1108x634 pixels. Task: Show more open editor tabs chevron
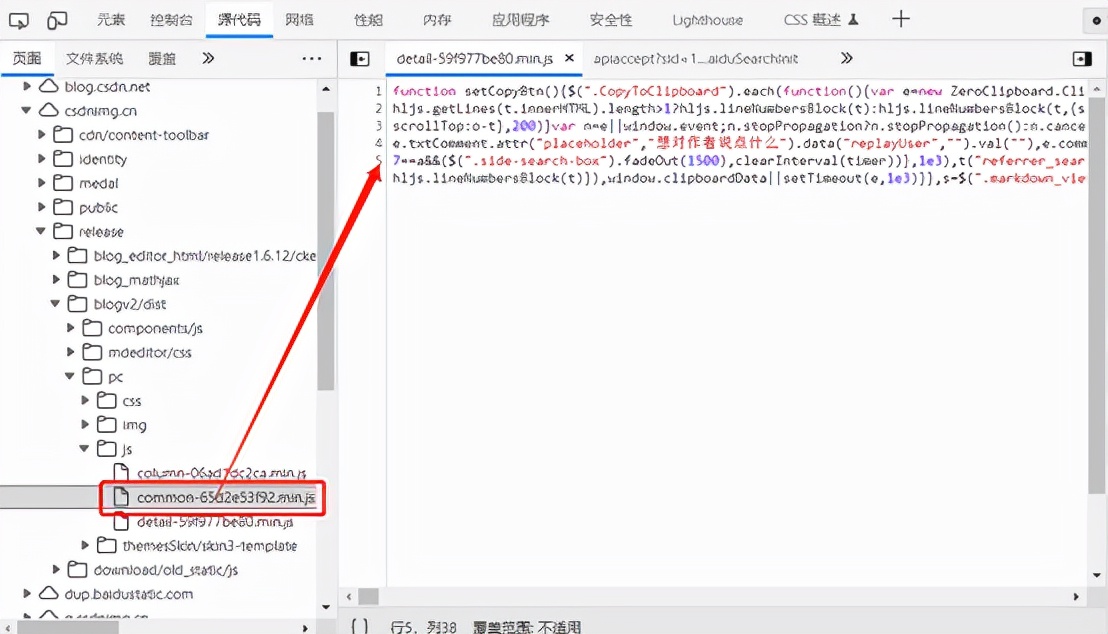[x=847, y=58]
